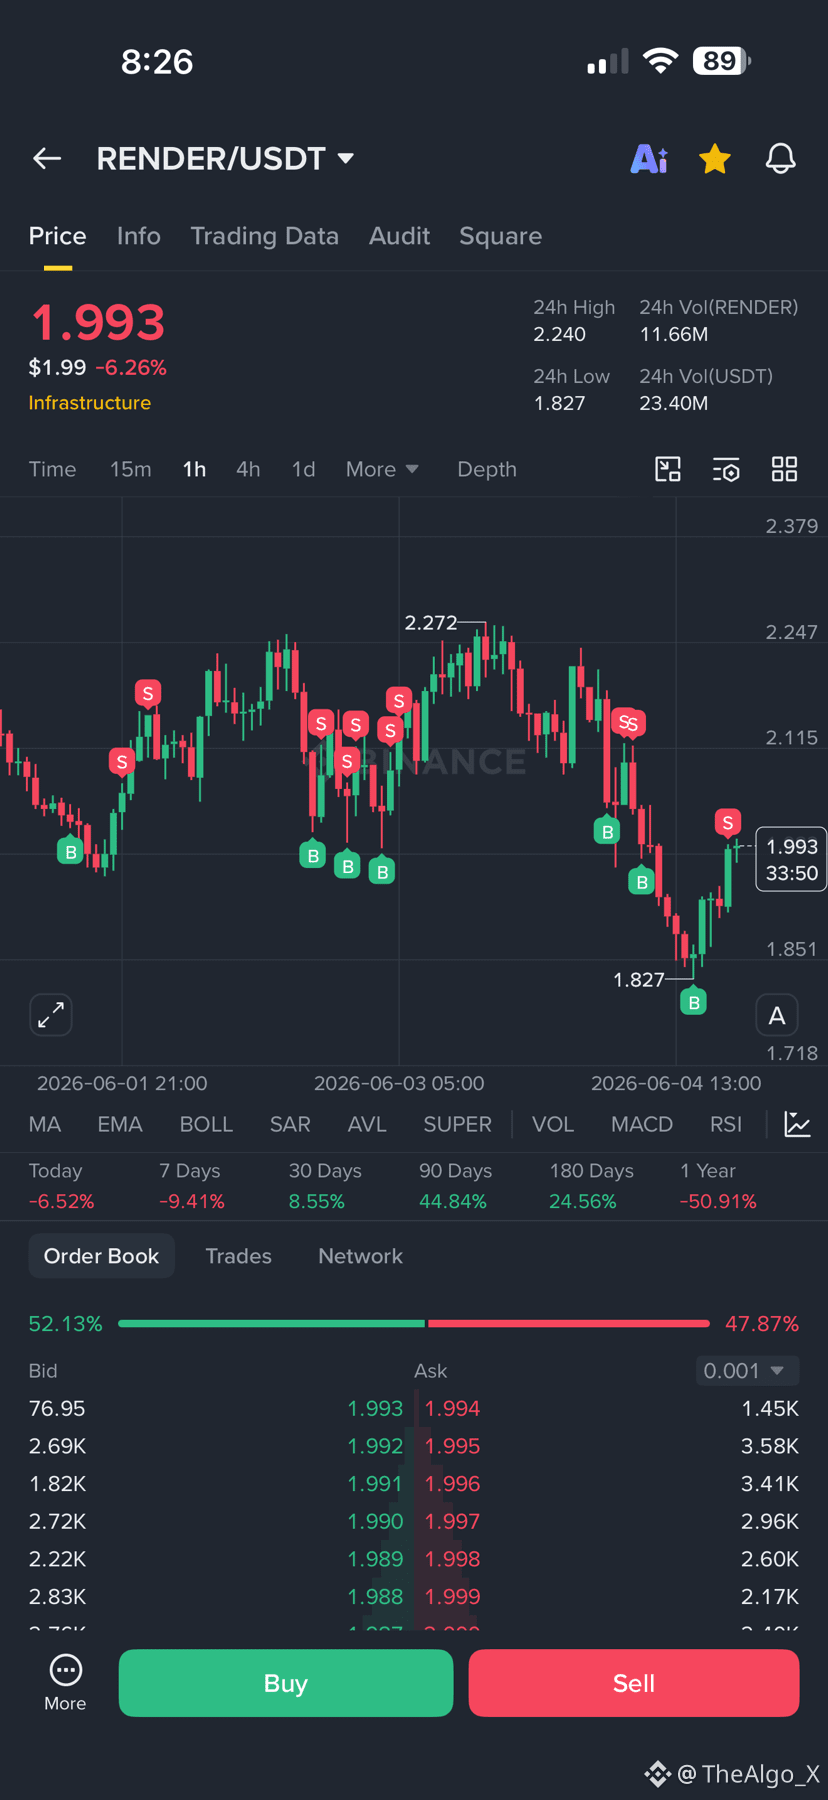Tap bid price 1.988
Screen dimensions: 828x1800
coord(375,1596)
